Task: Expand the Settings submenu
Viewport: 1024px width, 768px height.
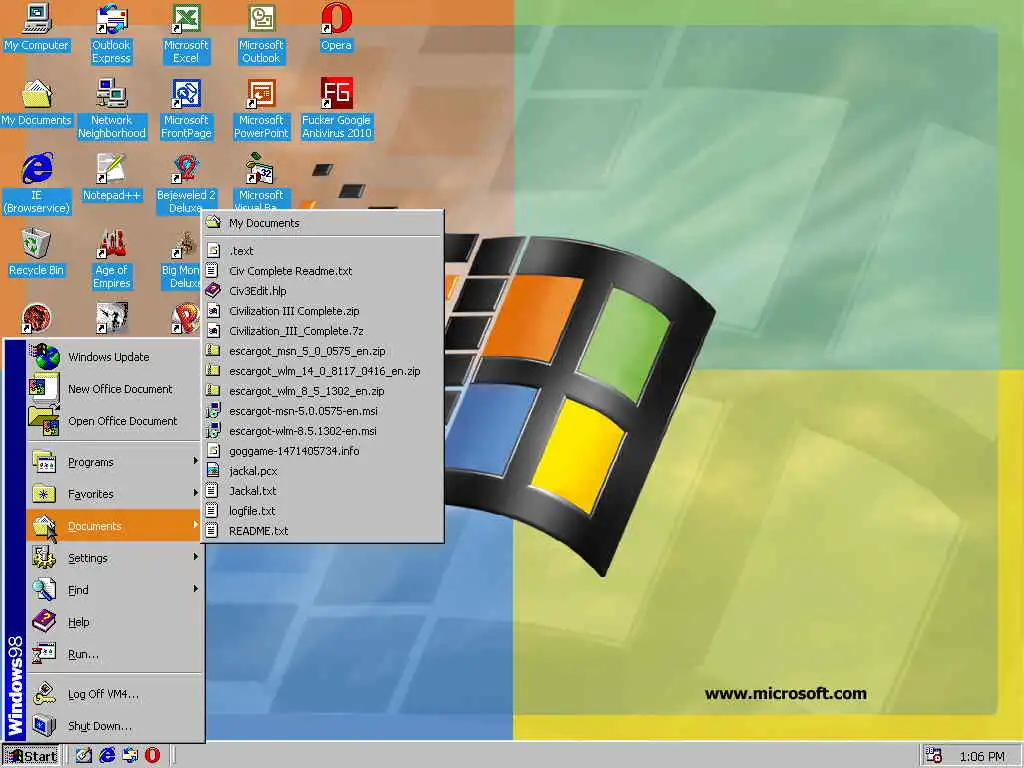Action: pyautogui.click(x=114, y=558)
